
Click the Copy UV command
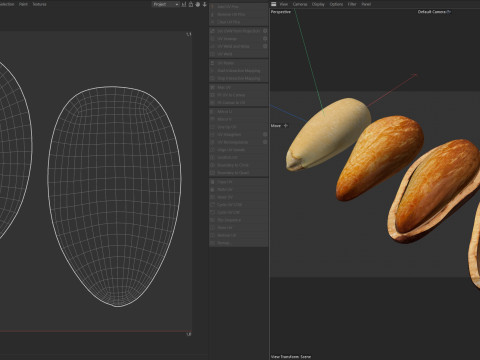pyautogui.click(x=239, y=182)
